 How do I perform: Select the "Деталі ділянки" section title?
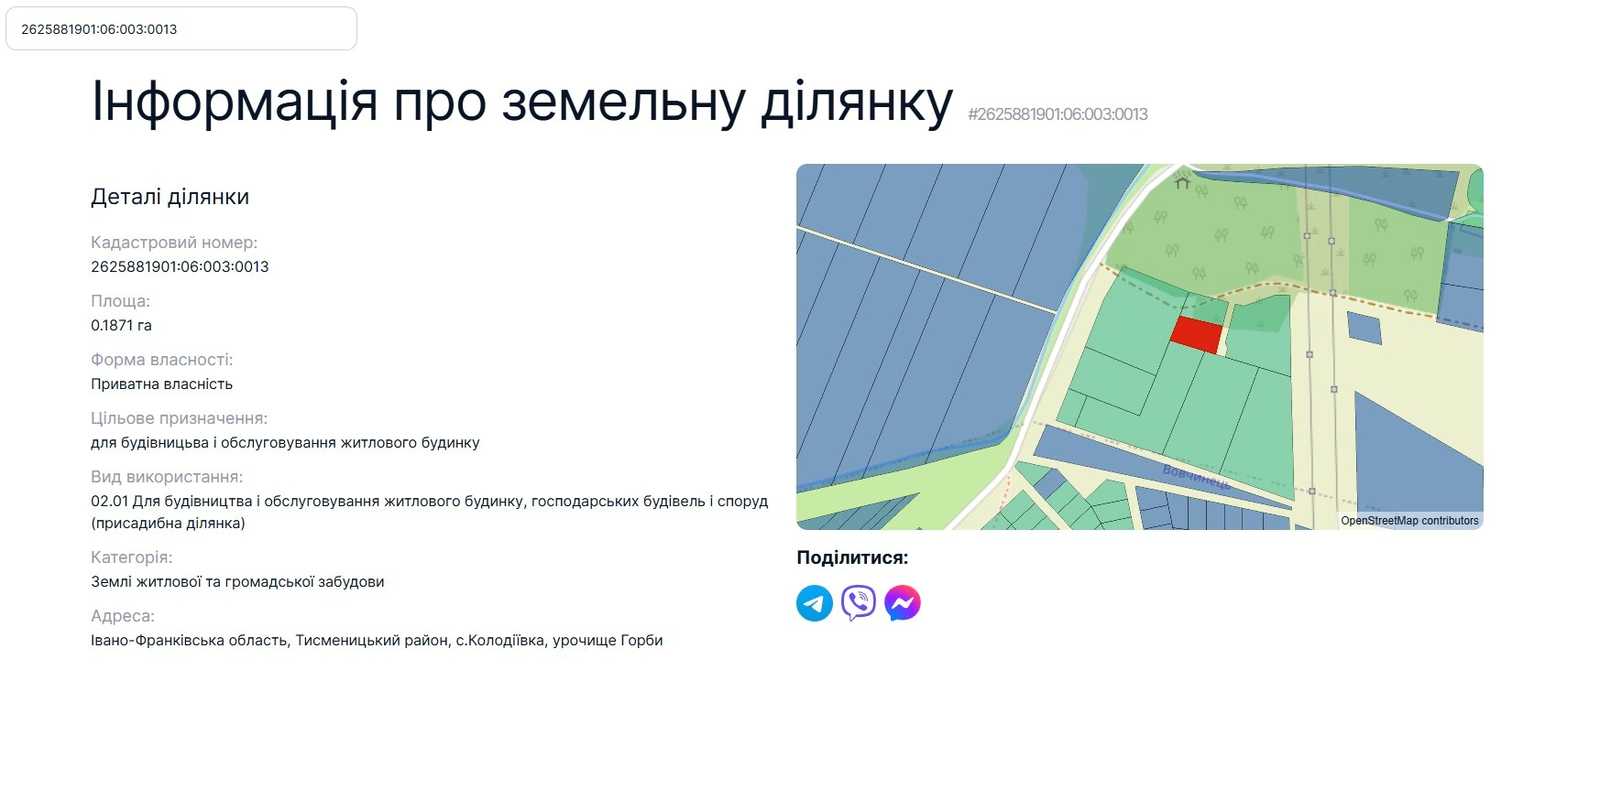coord(170,197)
